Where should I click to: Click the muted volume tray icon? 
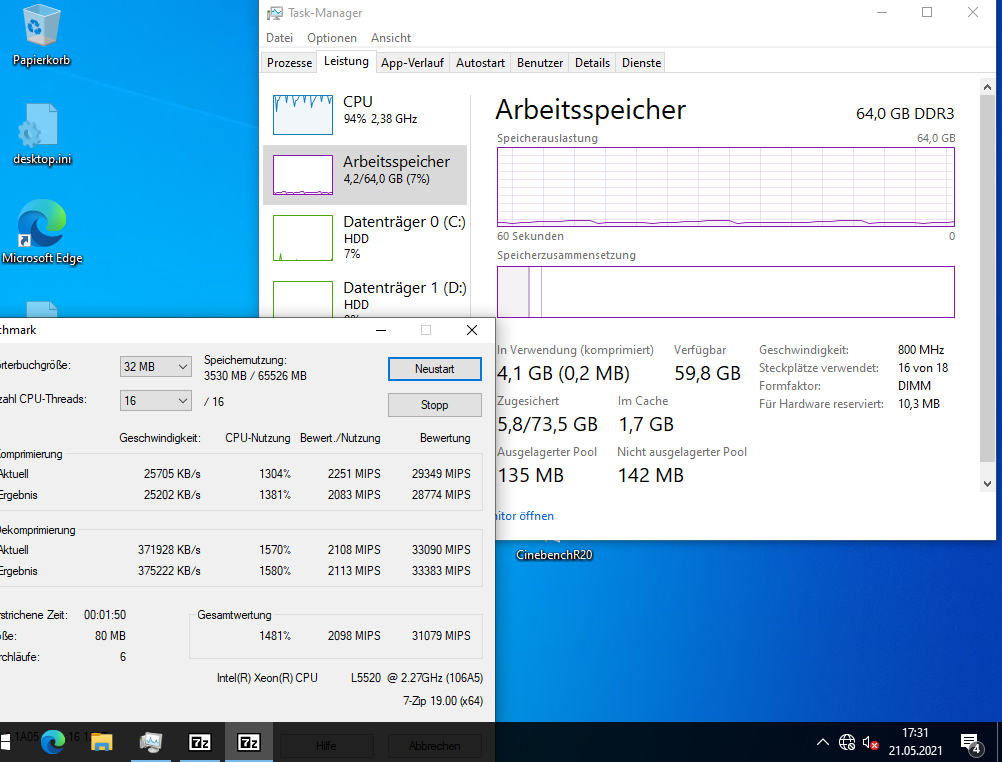(x=870, y=742)
